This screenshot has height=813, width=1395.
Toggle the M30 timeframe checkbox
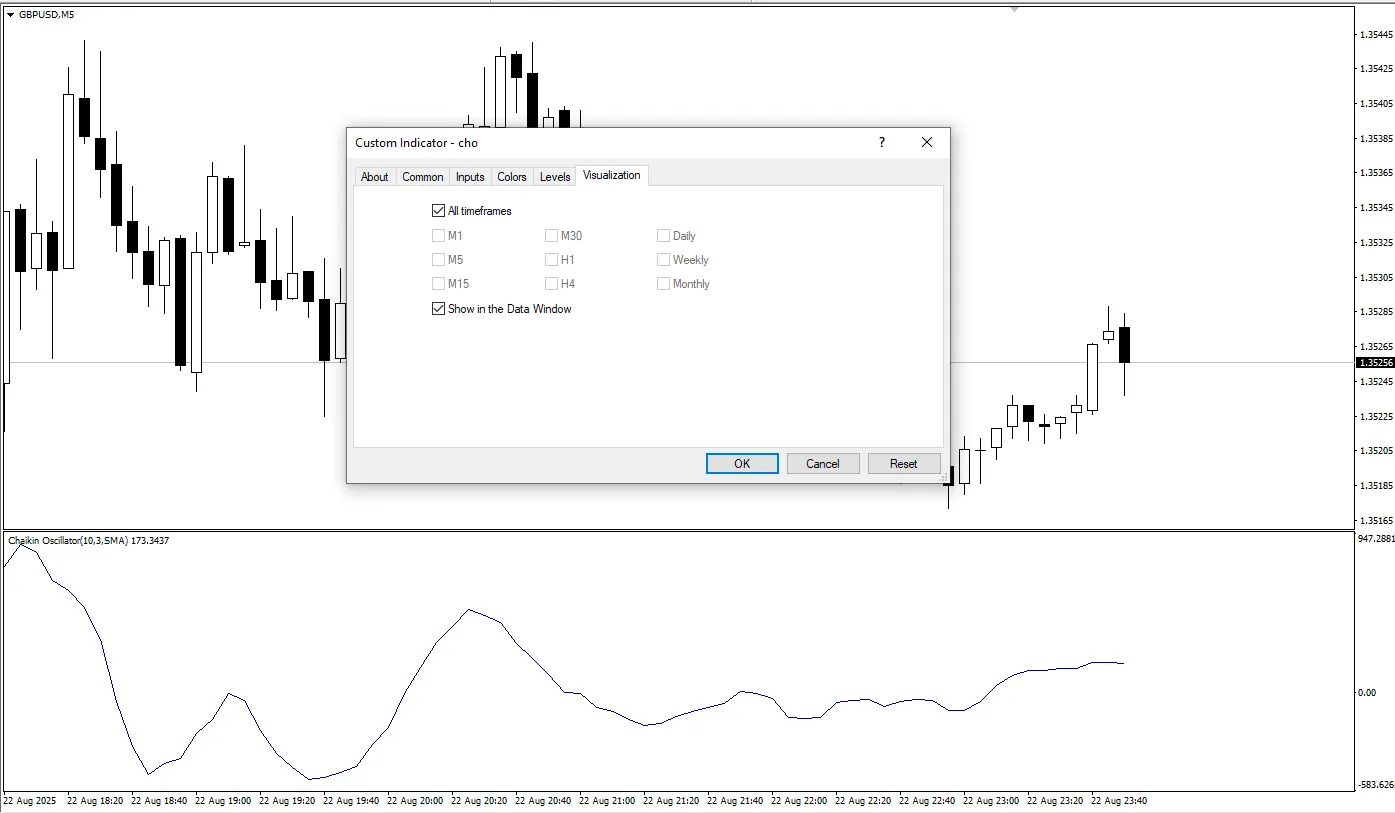coord(551,236)
